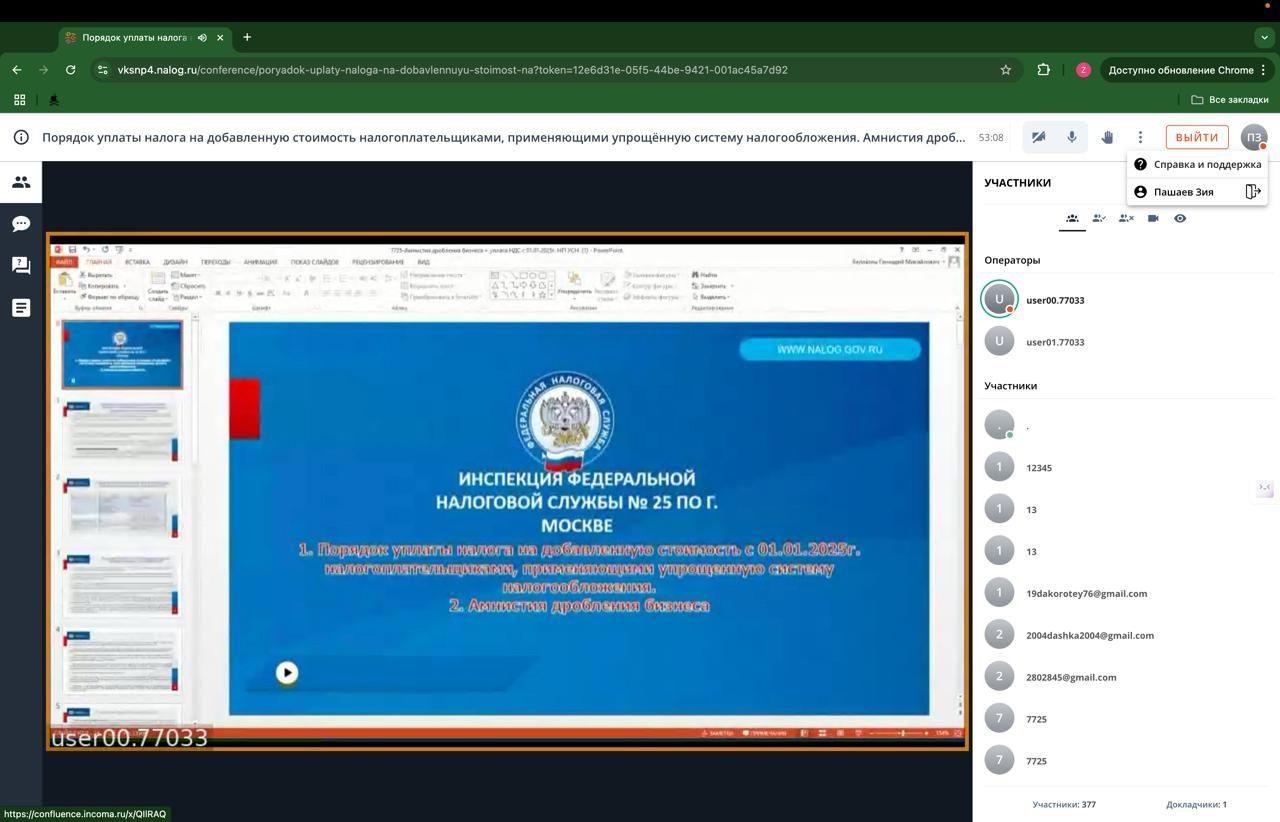Go forward in Chrome browser

[43, 70]
